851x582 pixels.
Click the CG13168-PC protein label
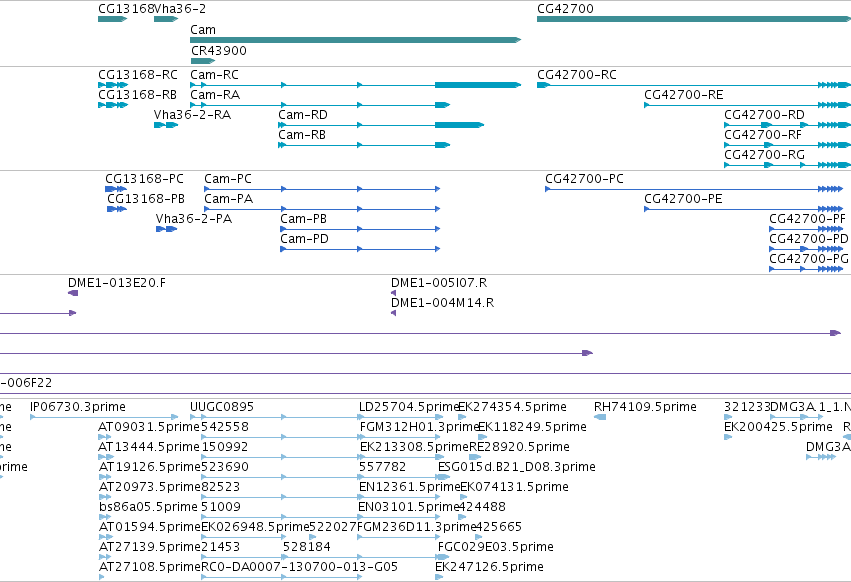click(x=144, y=179)
